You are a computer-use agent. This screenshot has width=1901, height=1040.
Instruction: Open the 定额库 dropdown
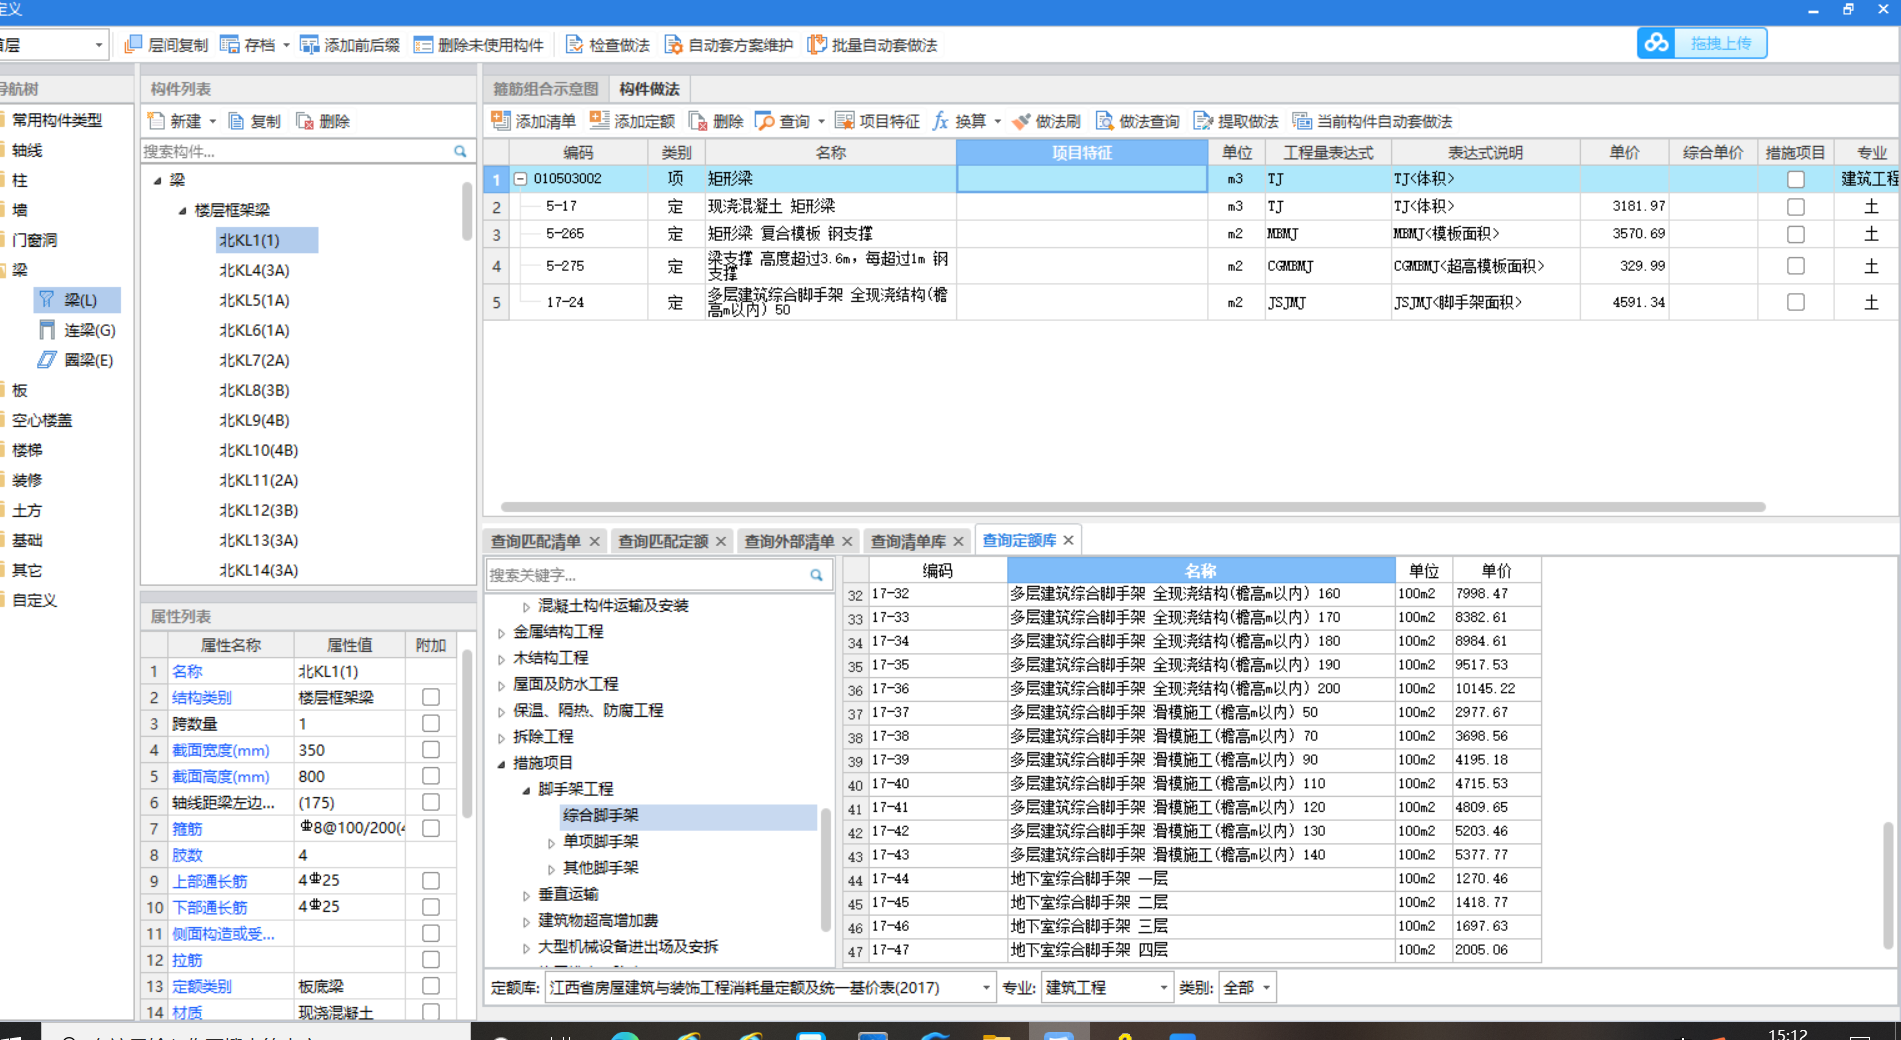[x=986, y=988]
